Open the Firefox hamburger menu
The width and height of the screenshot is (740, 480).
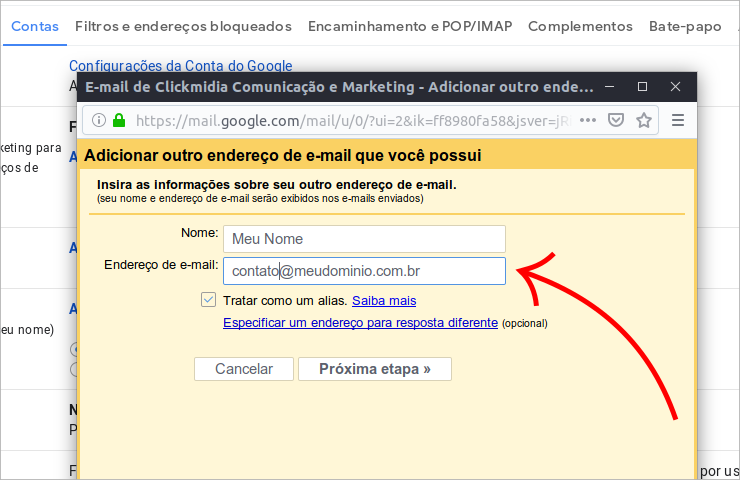tap(678, 120)
